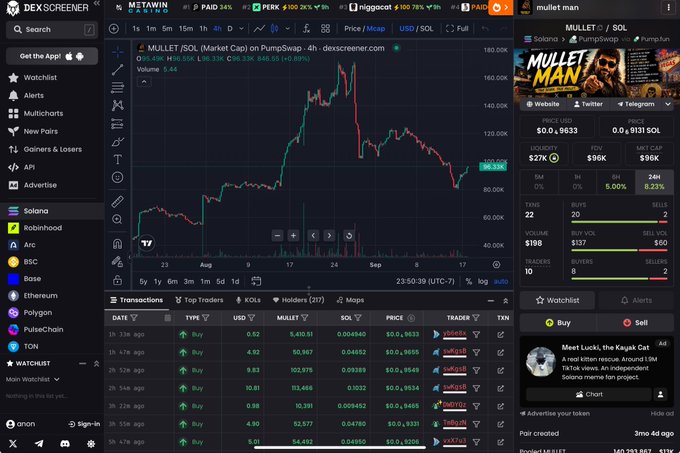Expand the timeframe dropdown arrow

tap(242, 29)
